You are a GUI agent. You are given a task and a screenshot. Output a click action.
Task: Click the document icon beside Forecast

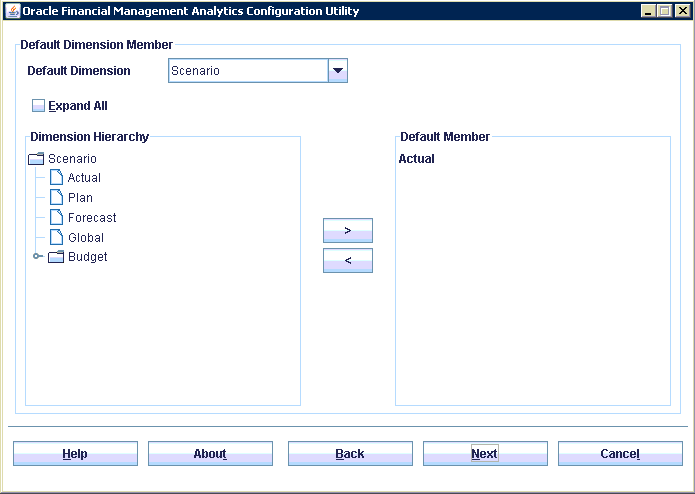coord(56,217)
